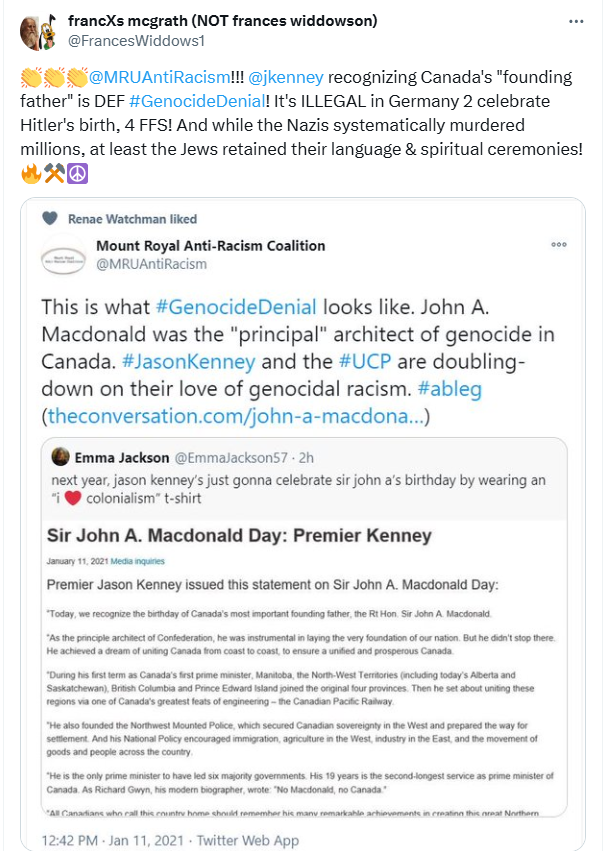
Task: Click the Mount Royal Anti-Racism Coalition name
Action: click(210, 246)
